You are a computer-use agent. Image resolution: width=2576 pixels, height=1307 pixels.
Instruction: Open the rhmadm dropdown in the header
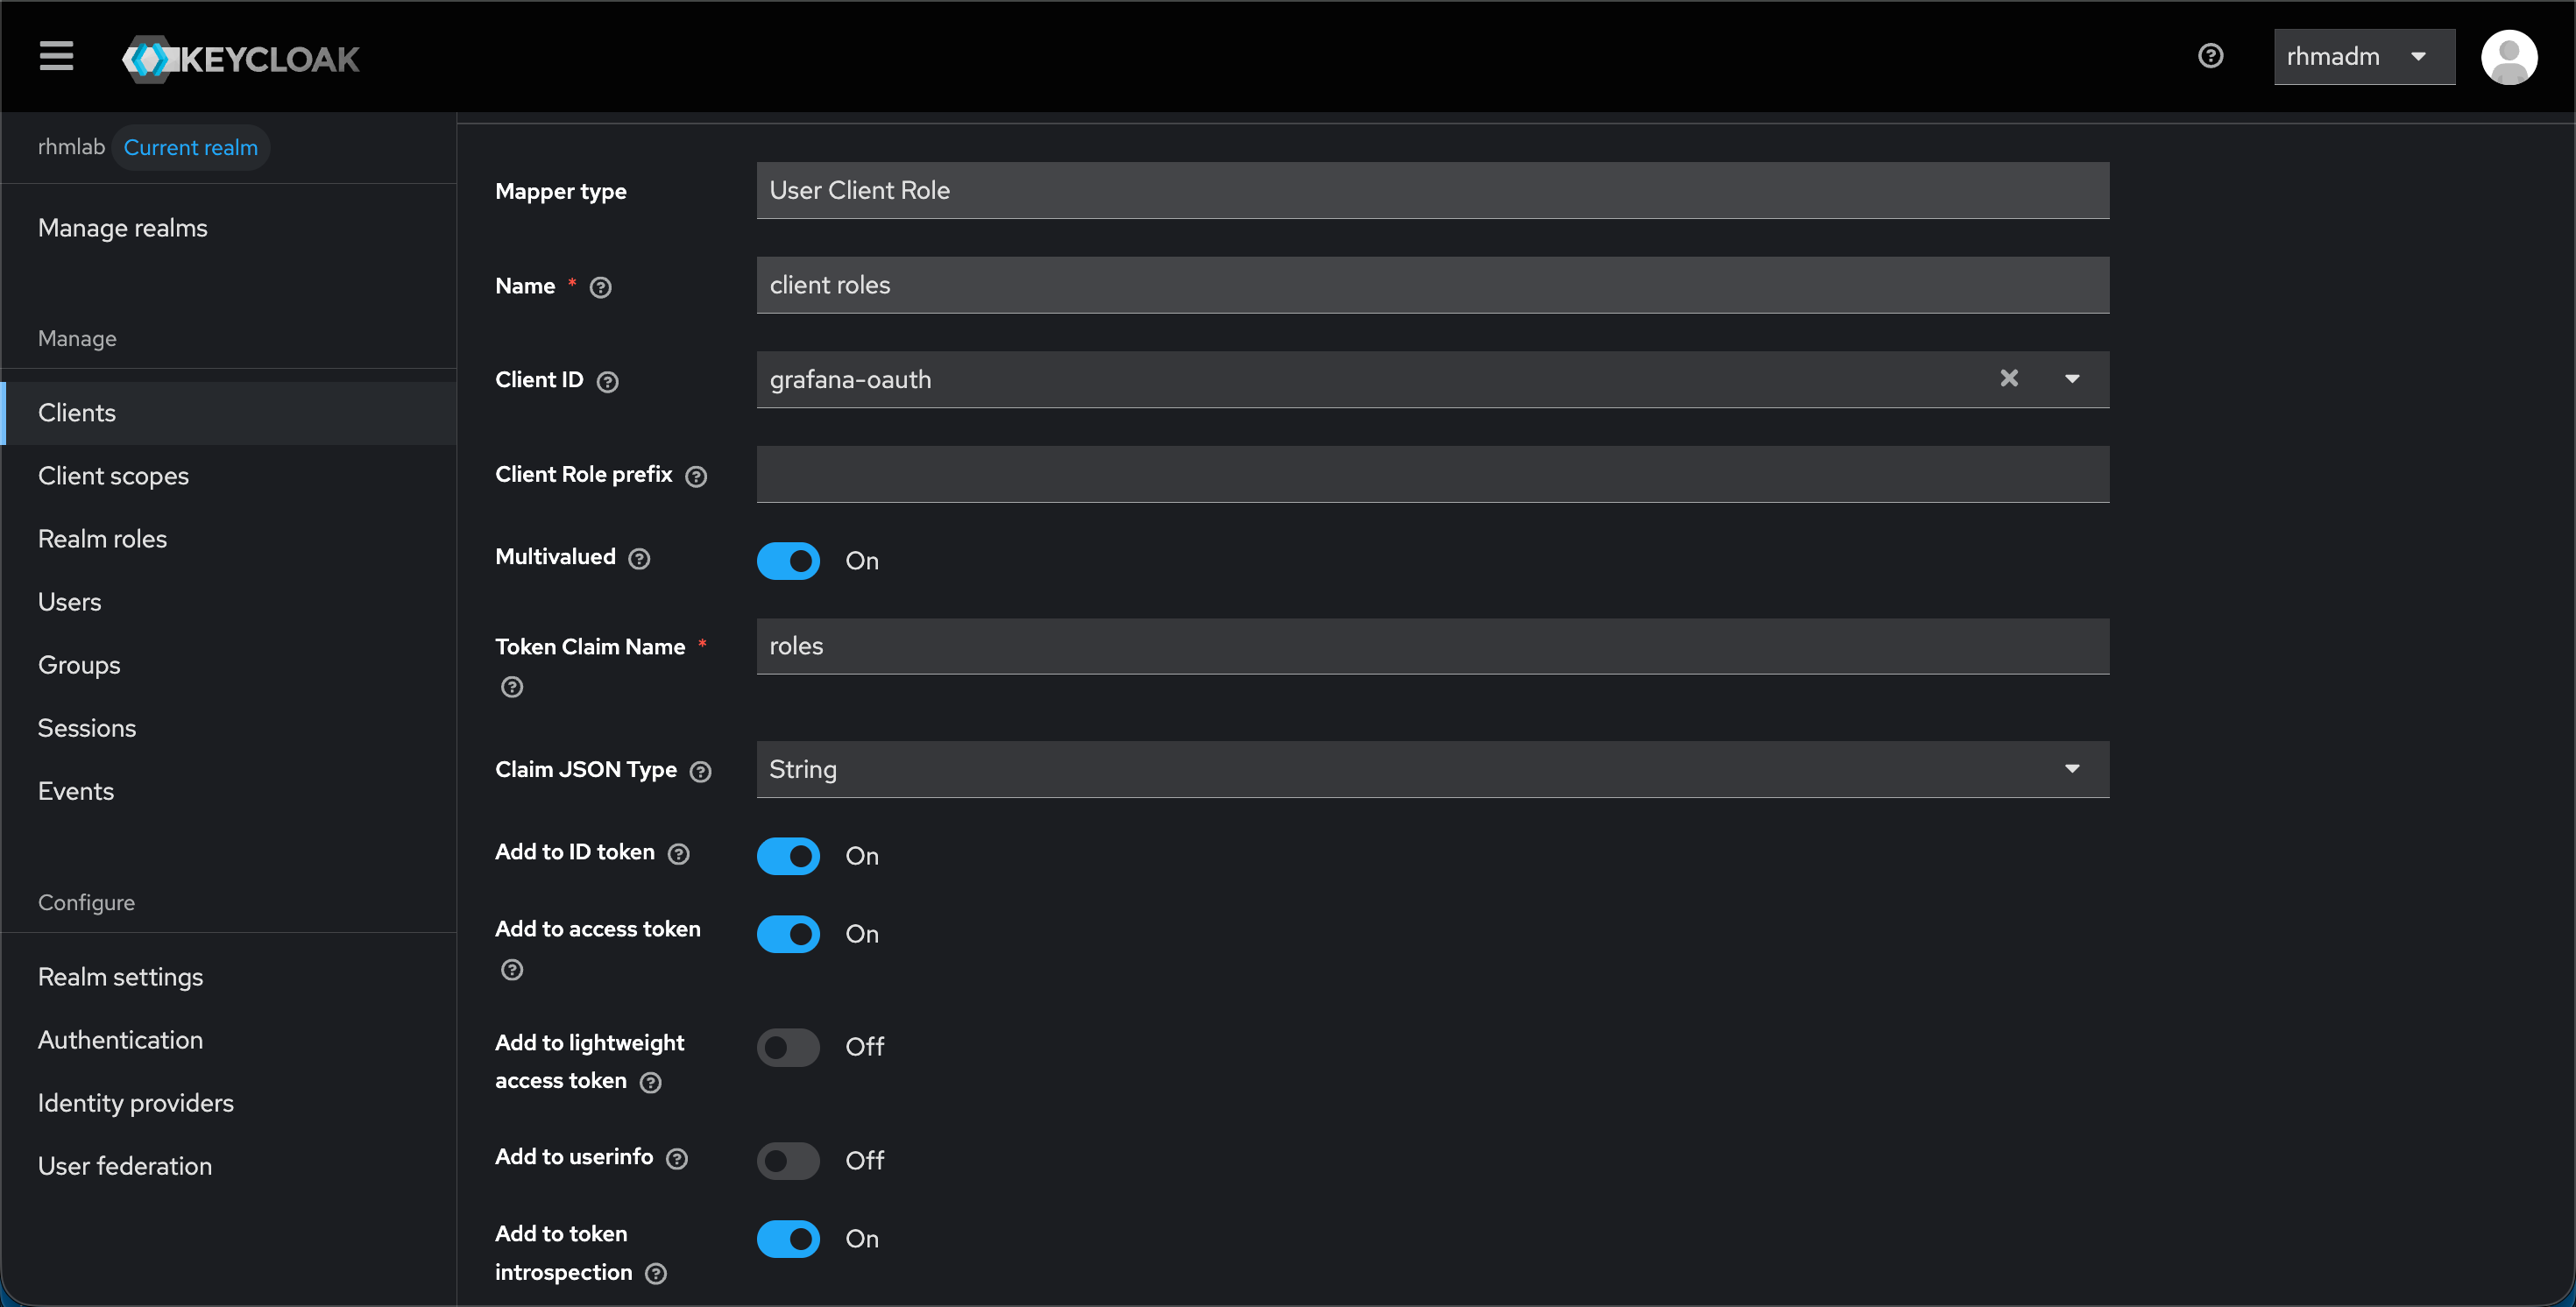tap(2363, 56)
